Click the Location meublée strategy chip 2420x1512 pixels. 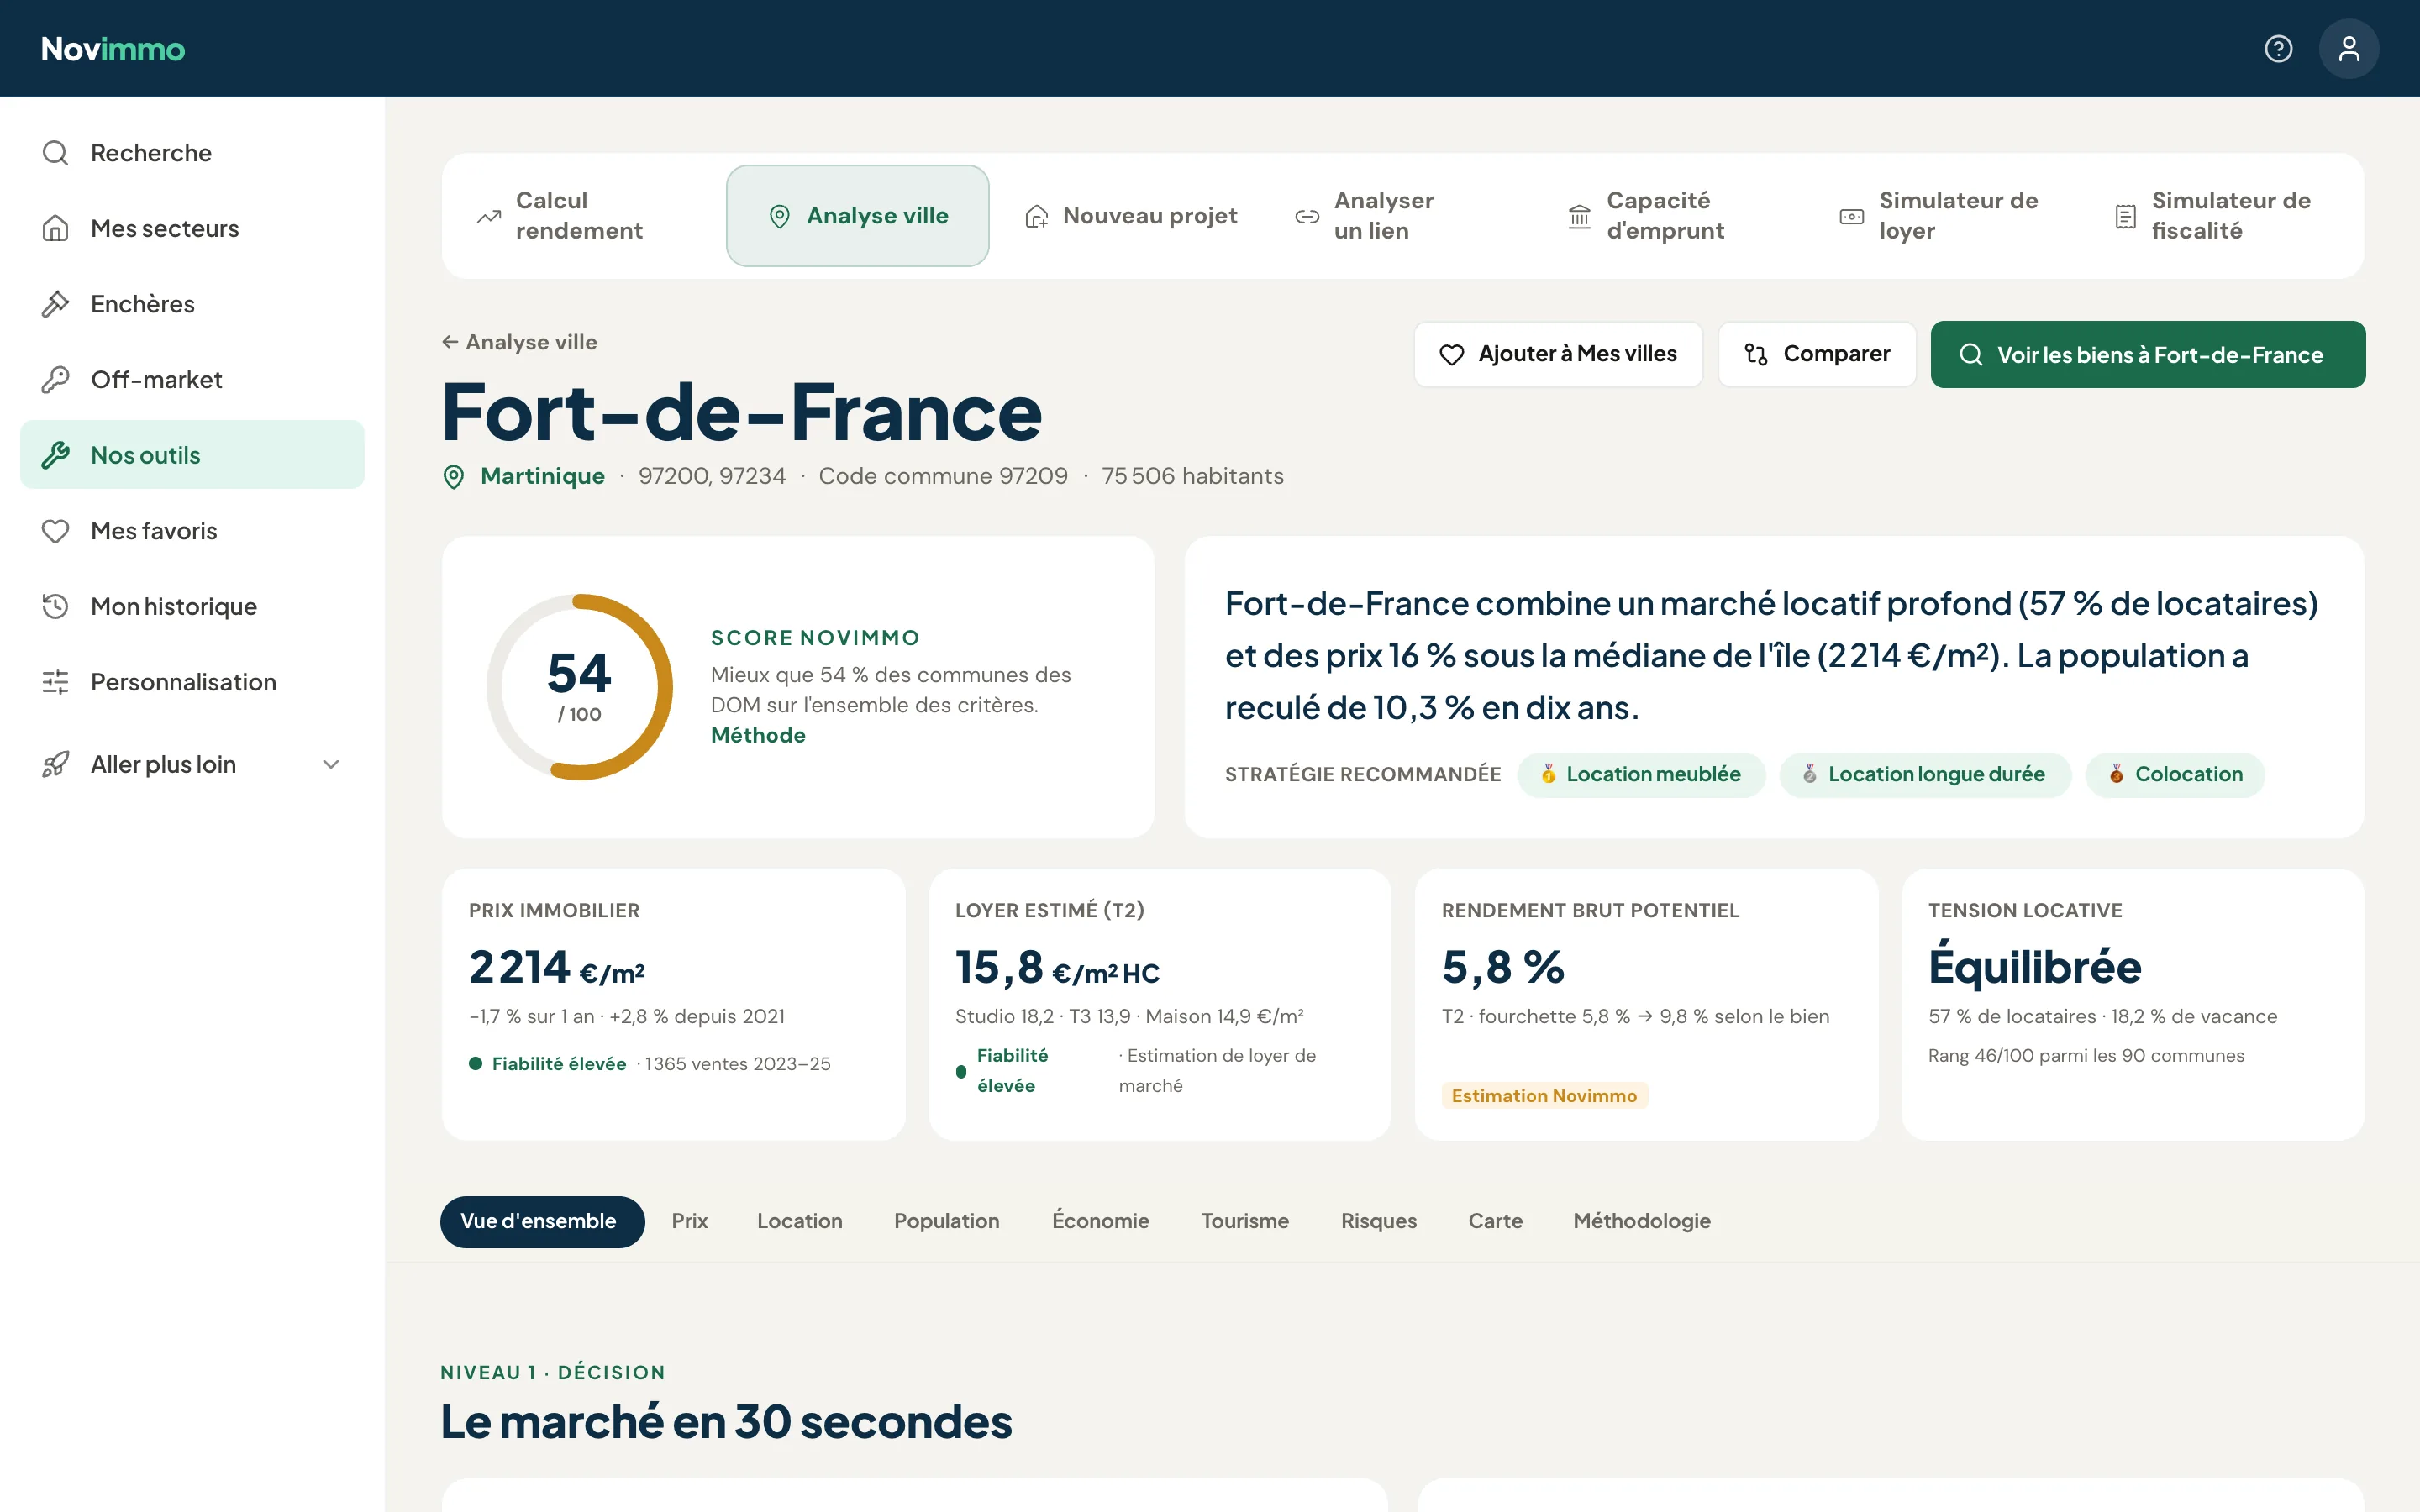tap(1641, 774)
